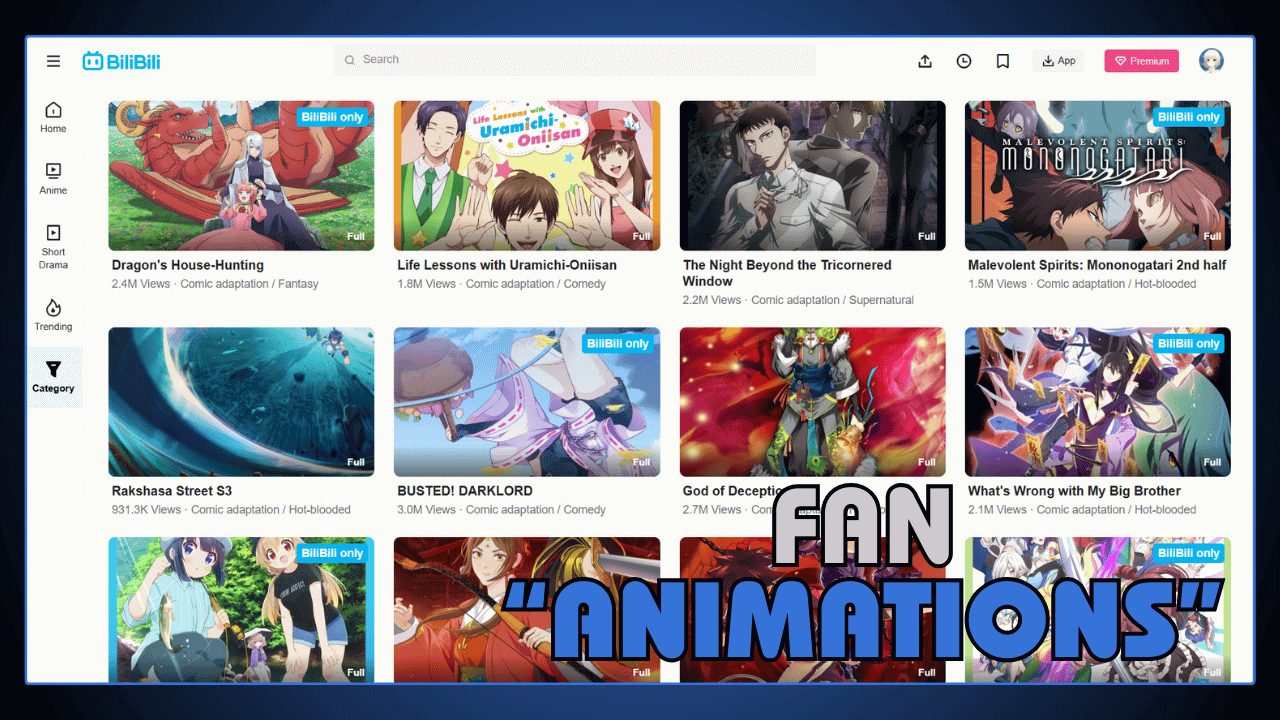Open "The Night Beyond the Tricornered Window"
Image resolution: width=1280 pixels, height=720 pixels.
[x=786, y=272]
